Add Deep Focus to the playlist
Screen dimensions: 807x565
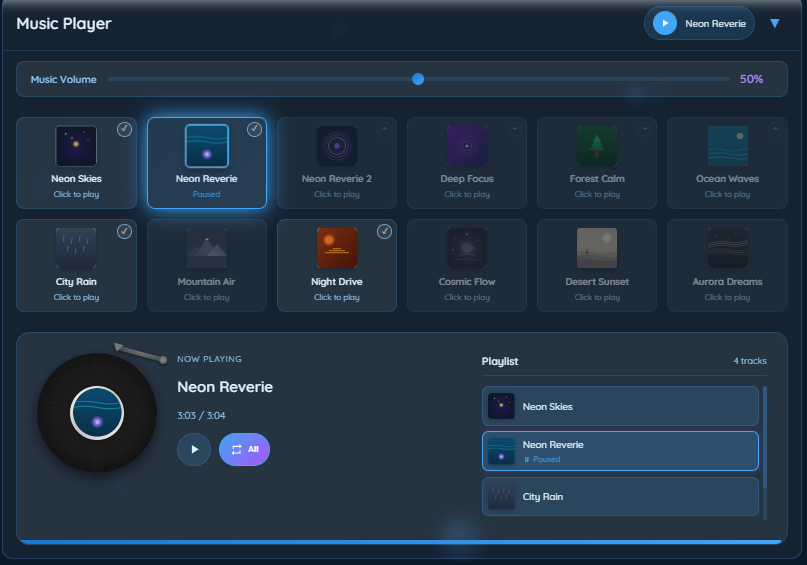click(x=515, y=129)
